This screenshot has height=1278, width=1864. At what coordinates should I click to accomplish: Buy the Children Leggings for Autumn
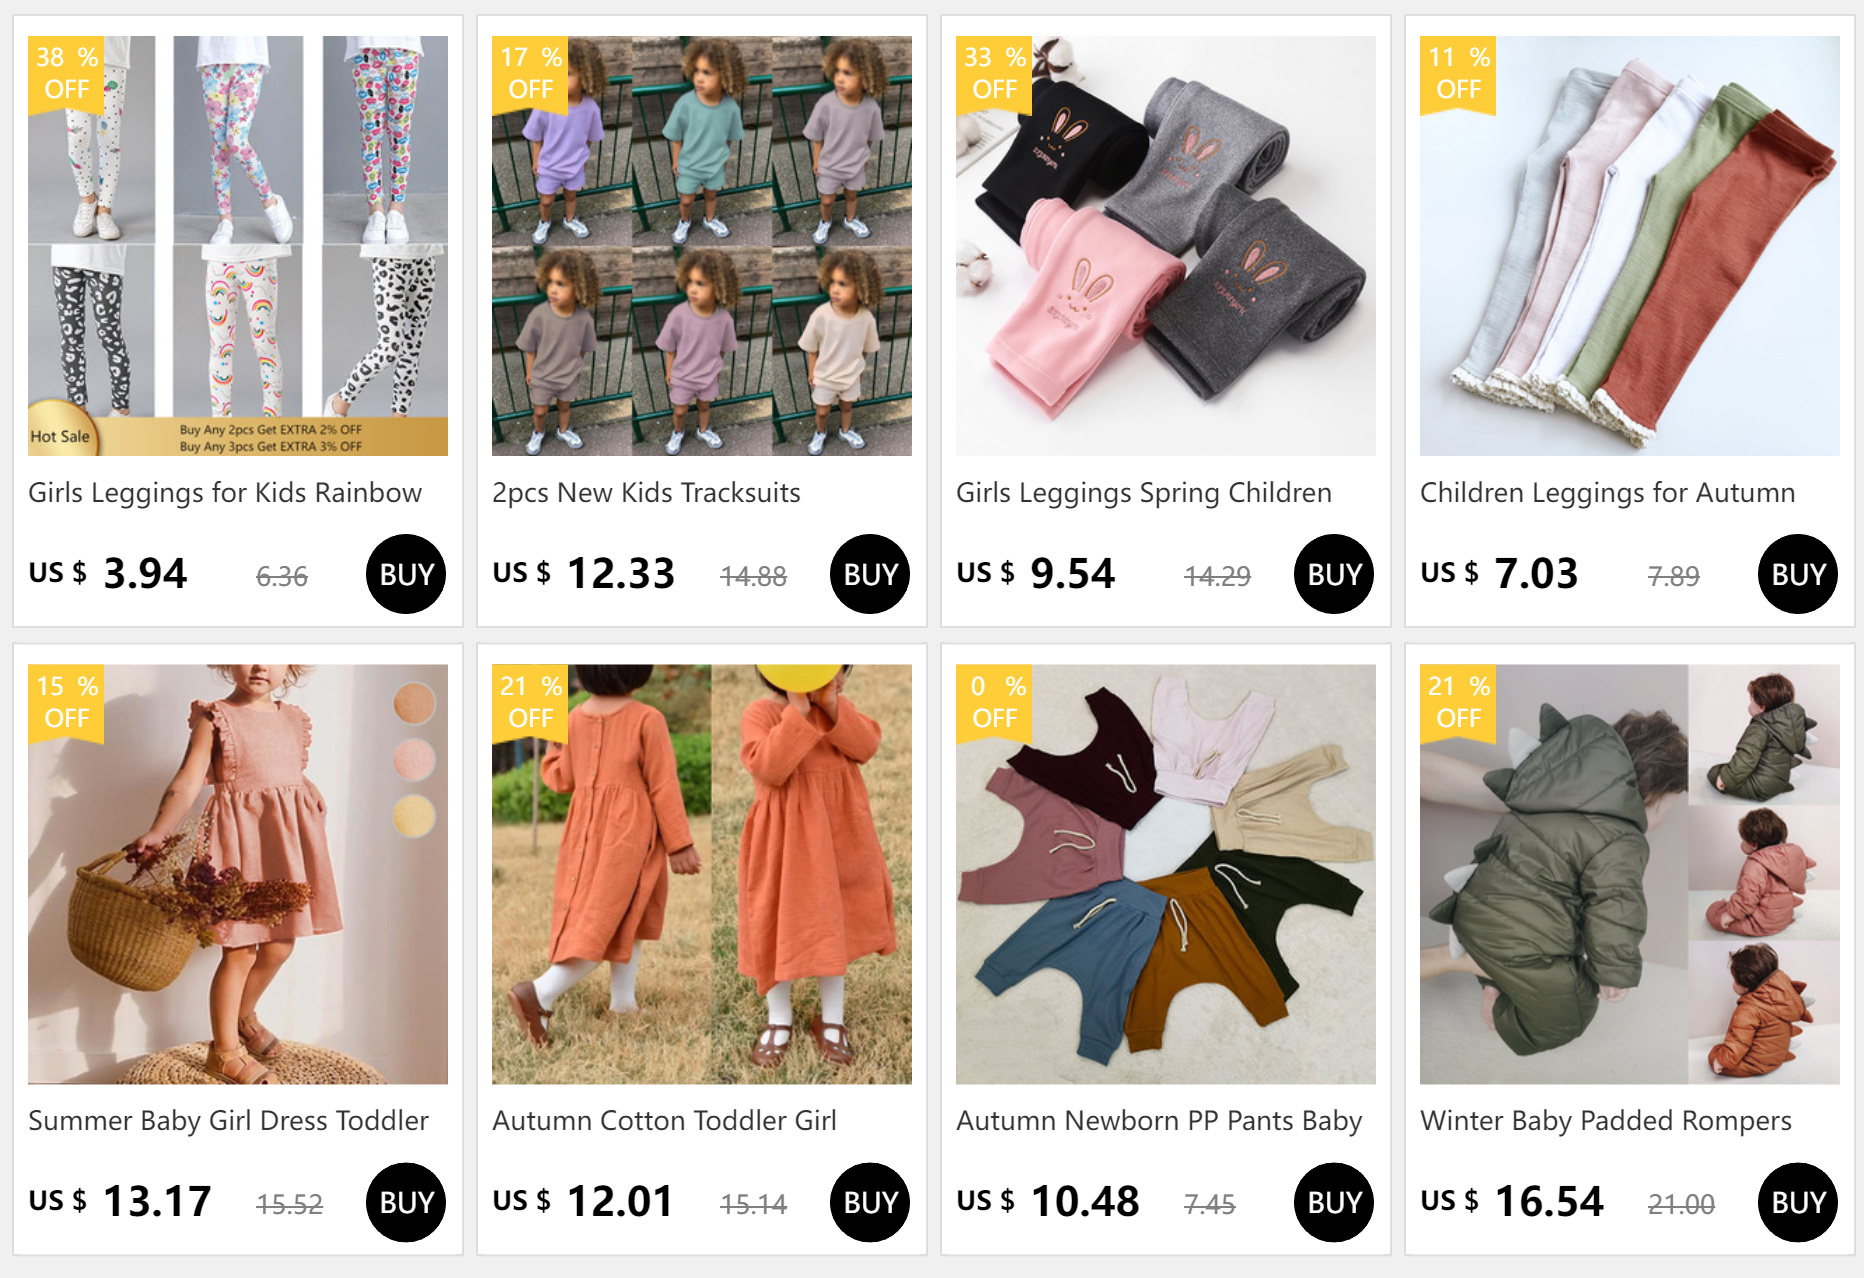point(1798,574)
